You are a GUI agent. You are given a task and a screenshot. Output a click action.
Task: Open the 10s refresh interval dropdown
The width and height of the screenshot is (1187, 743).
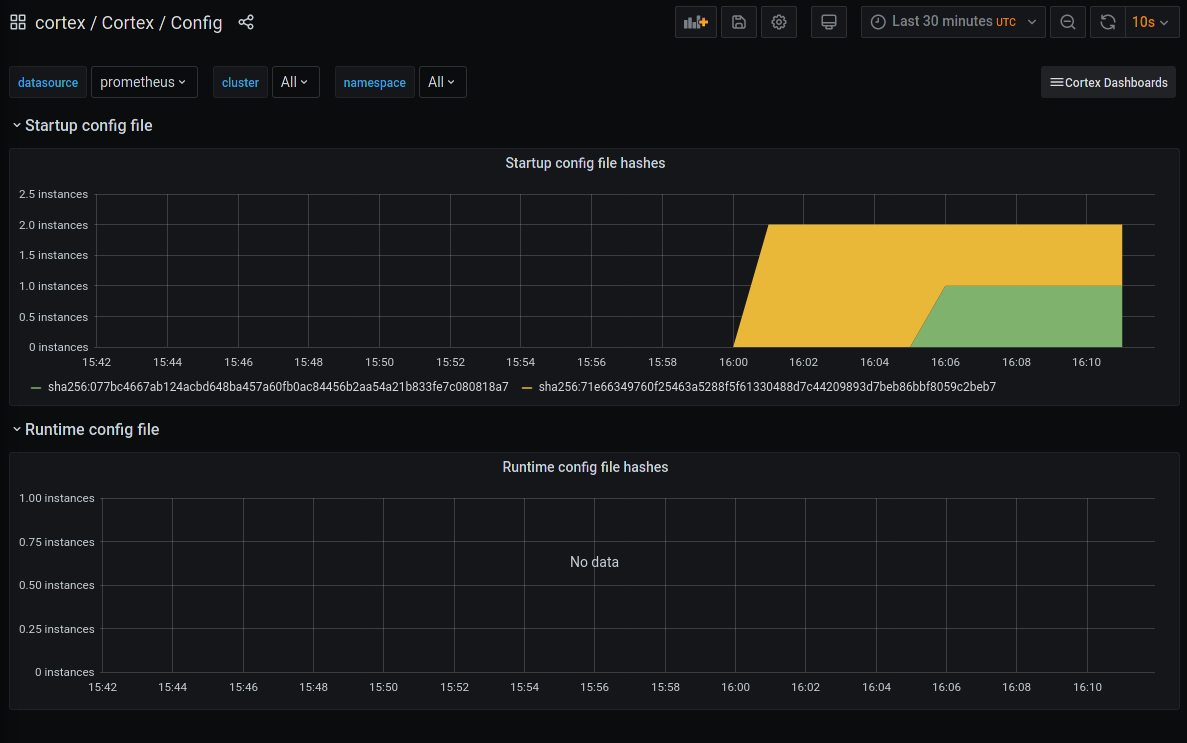coord(1151,22)
